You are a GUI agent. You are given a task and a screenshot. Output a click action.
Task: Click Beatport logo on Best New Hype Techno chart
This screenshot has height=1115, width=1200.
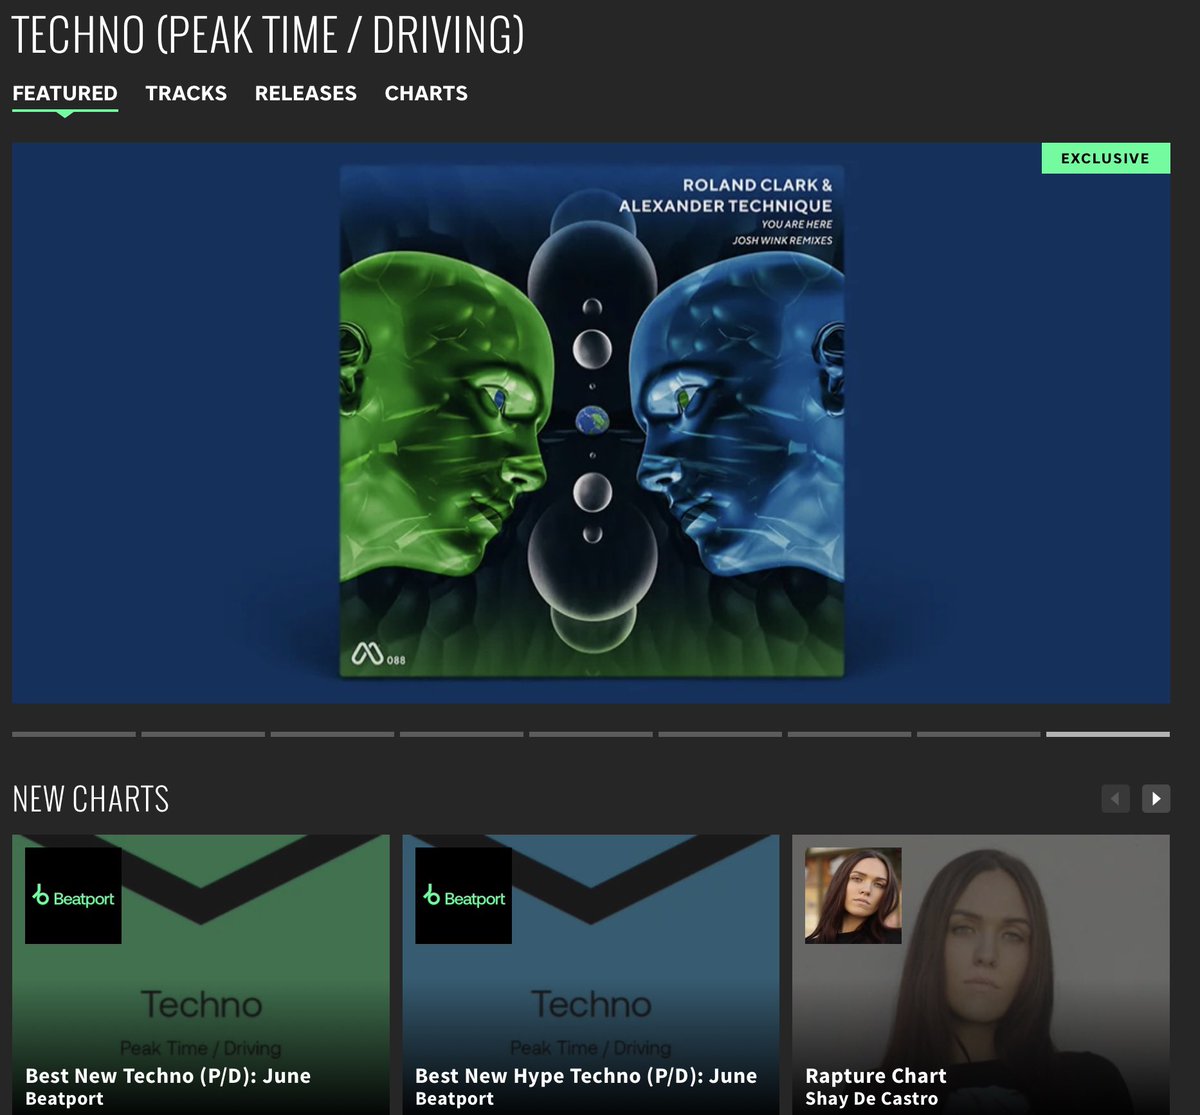463,896
